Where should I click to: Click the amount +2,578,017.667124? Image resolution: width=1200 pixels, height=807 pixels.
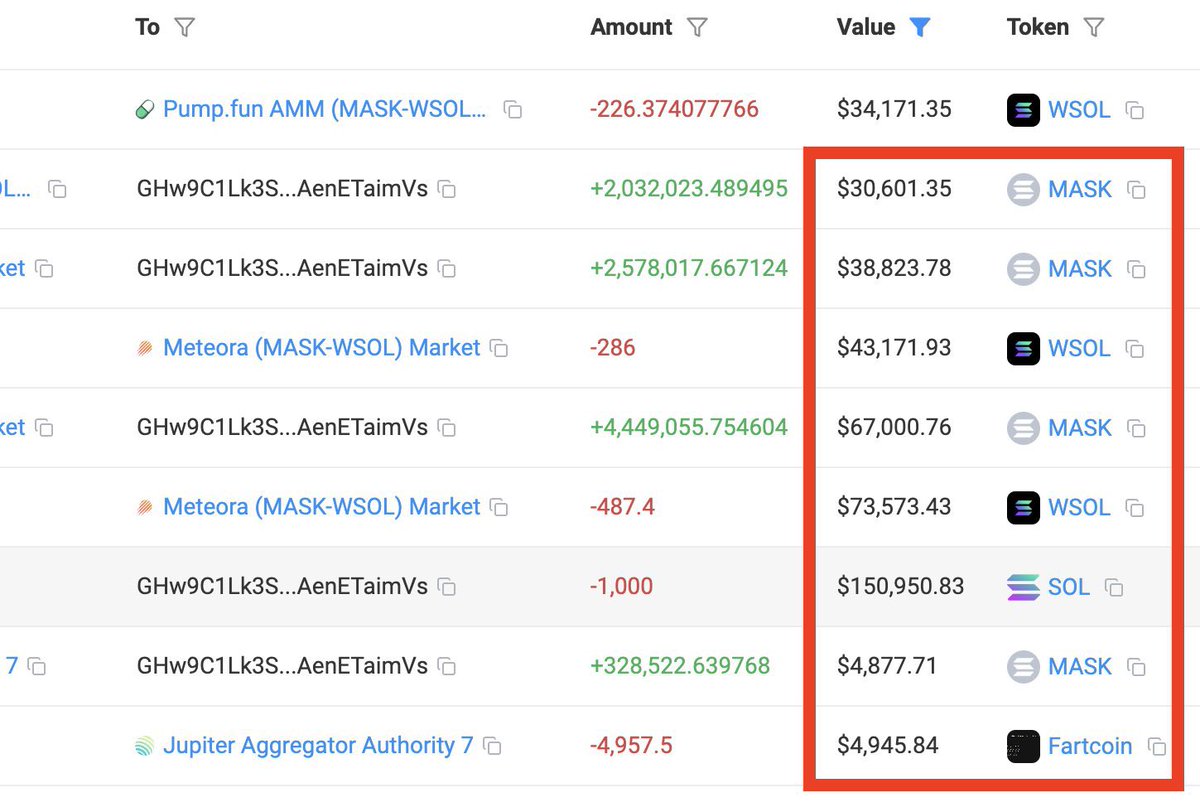(x=689, y=269)
